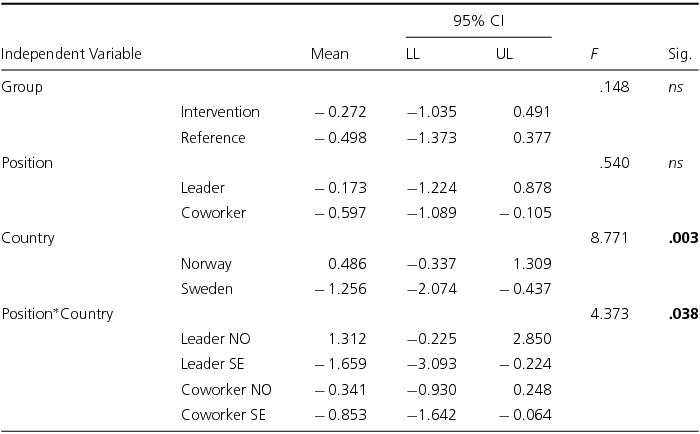Select the Sweden row label
Screen dimensions: 700x434
point(207,289)
